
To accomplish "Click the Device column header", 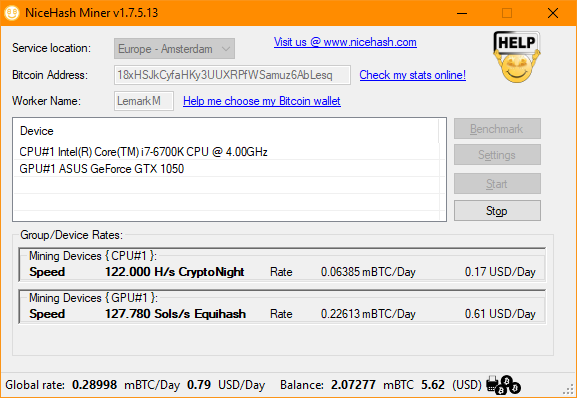I will point(226,131).
